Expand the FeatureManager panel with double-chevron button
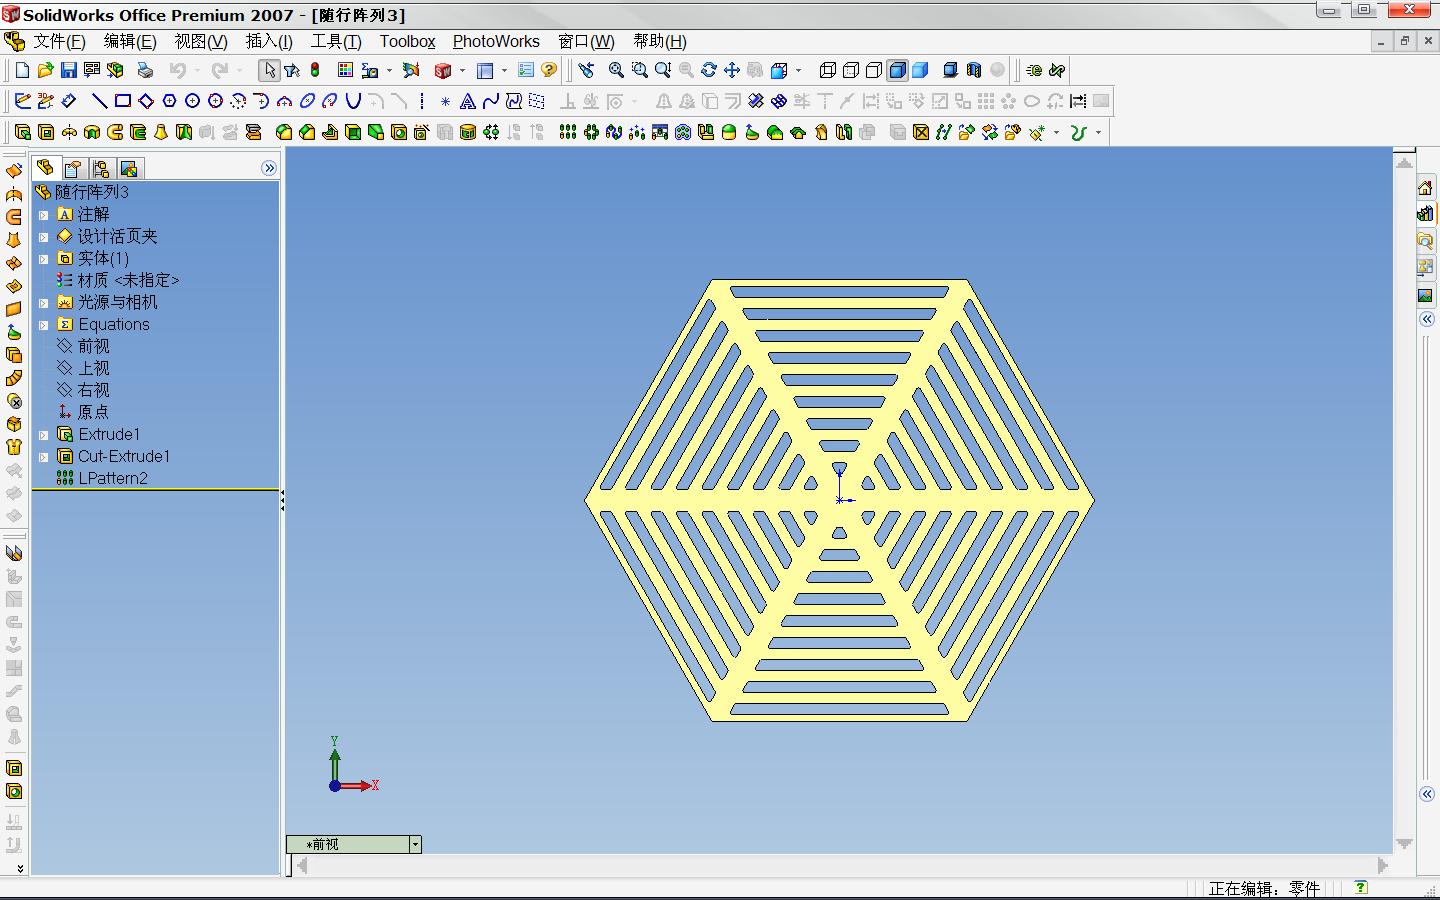1440x900 pixels. tap(269, 168)
